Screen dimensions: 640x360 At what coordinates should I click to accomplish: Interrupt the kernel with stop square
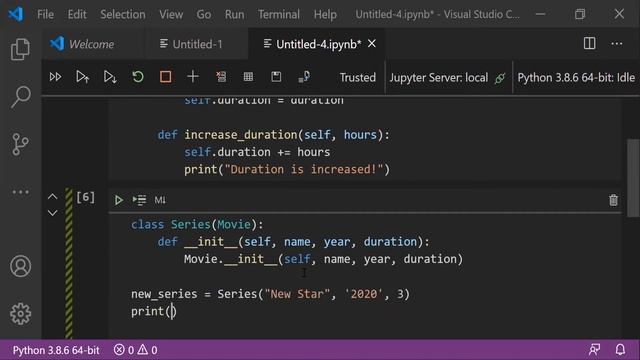165,77
